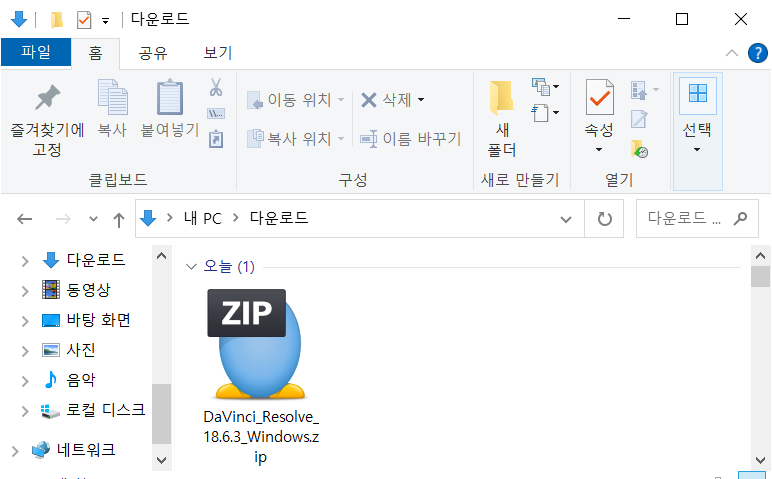Image resolution: width=772 pixels, height=479 pixels.
Task: Click the Select (선택) grid icon
Action: coord(697,93)
